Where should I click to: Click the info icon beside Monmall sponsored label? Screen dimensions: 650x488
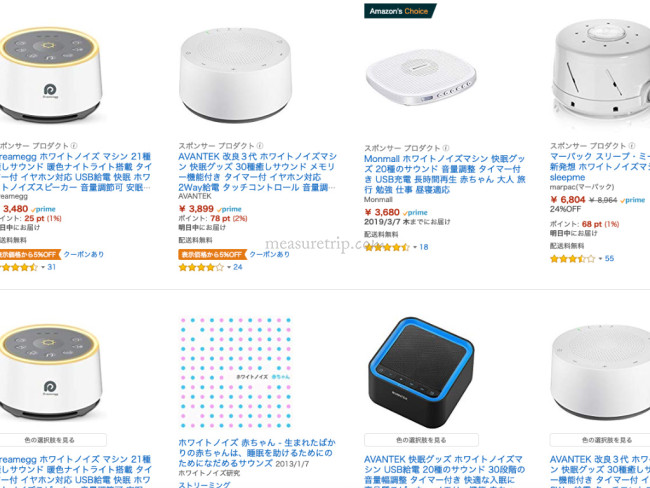click(446, 148)
